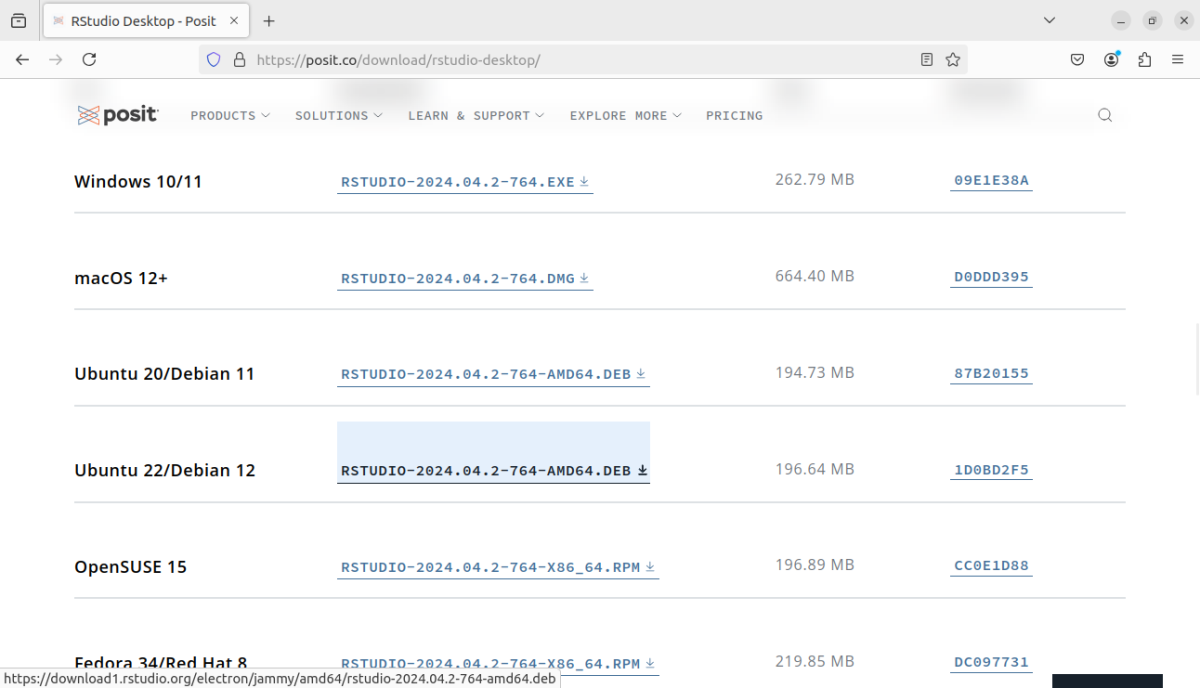The width and height of the screenshot is (1200, 688).
Task: Go to the Pricing page
Action: [x=734, y=116]
